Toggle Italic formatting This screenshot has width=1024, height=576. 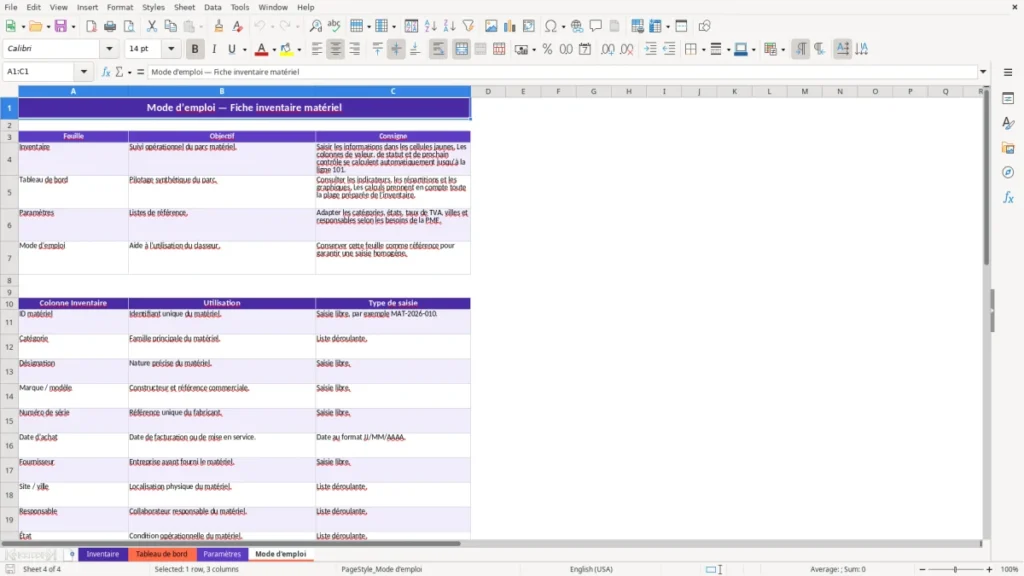tap(214, 49)
